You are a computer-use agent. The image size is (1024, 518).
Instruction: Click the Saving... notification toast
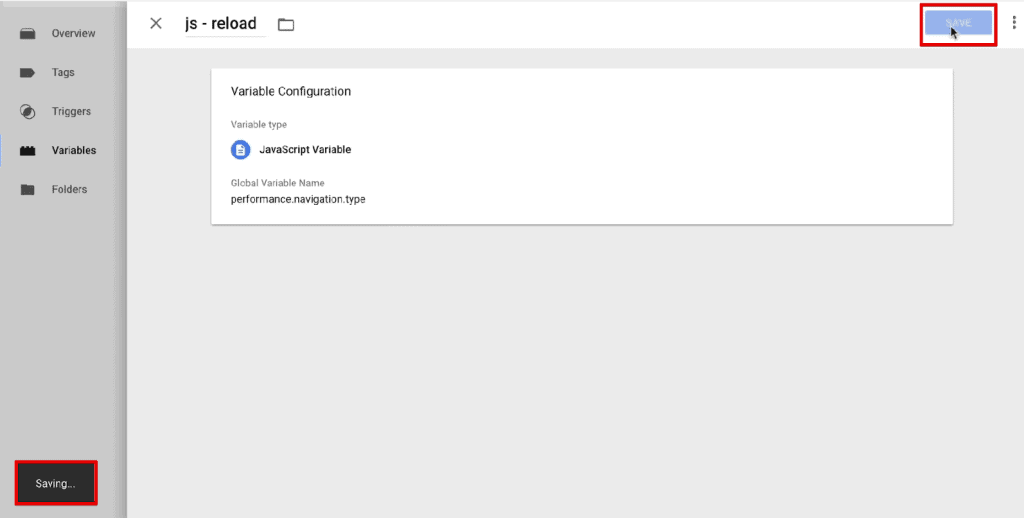pyautogui.click(x=56, y=483)
